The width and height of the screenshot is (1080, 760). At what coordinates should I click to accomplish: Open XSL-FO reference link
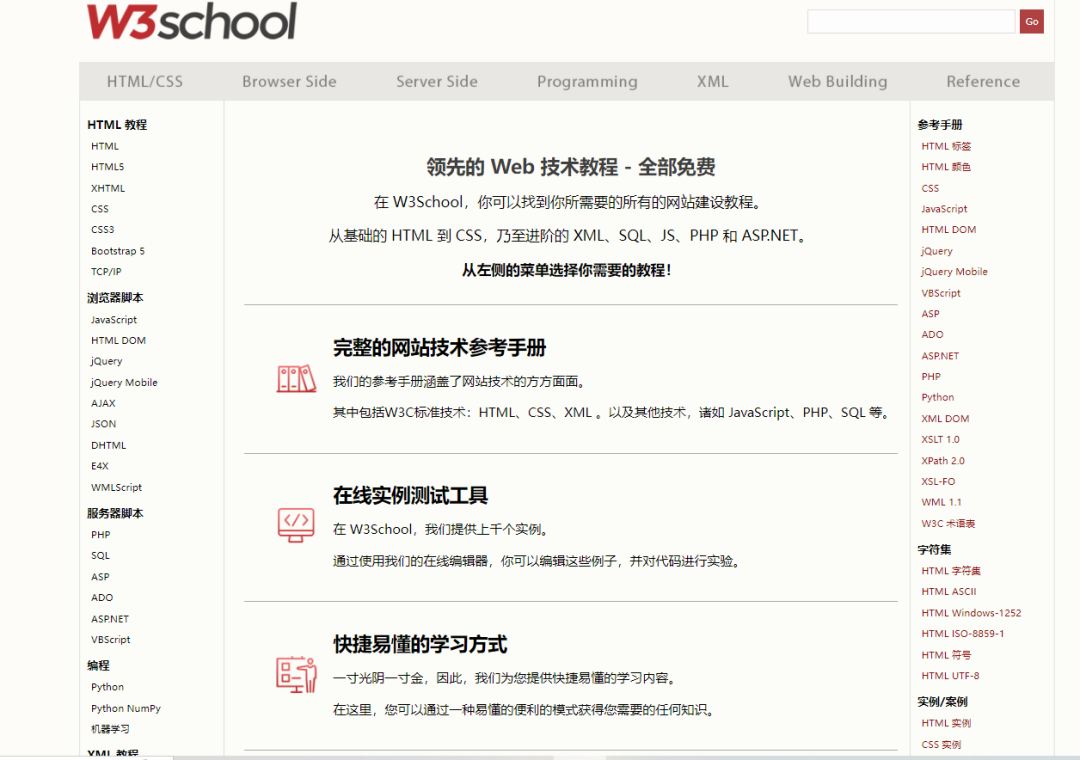(x=938, y=481)
